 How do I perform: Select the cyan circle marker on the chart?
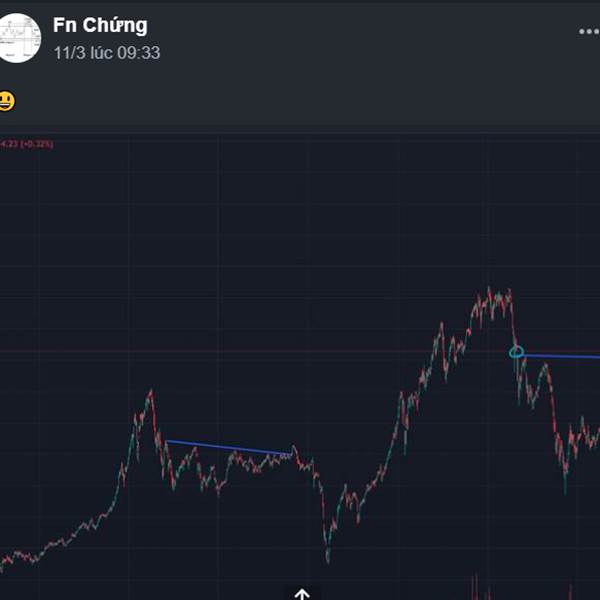(516, 352)
